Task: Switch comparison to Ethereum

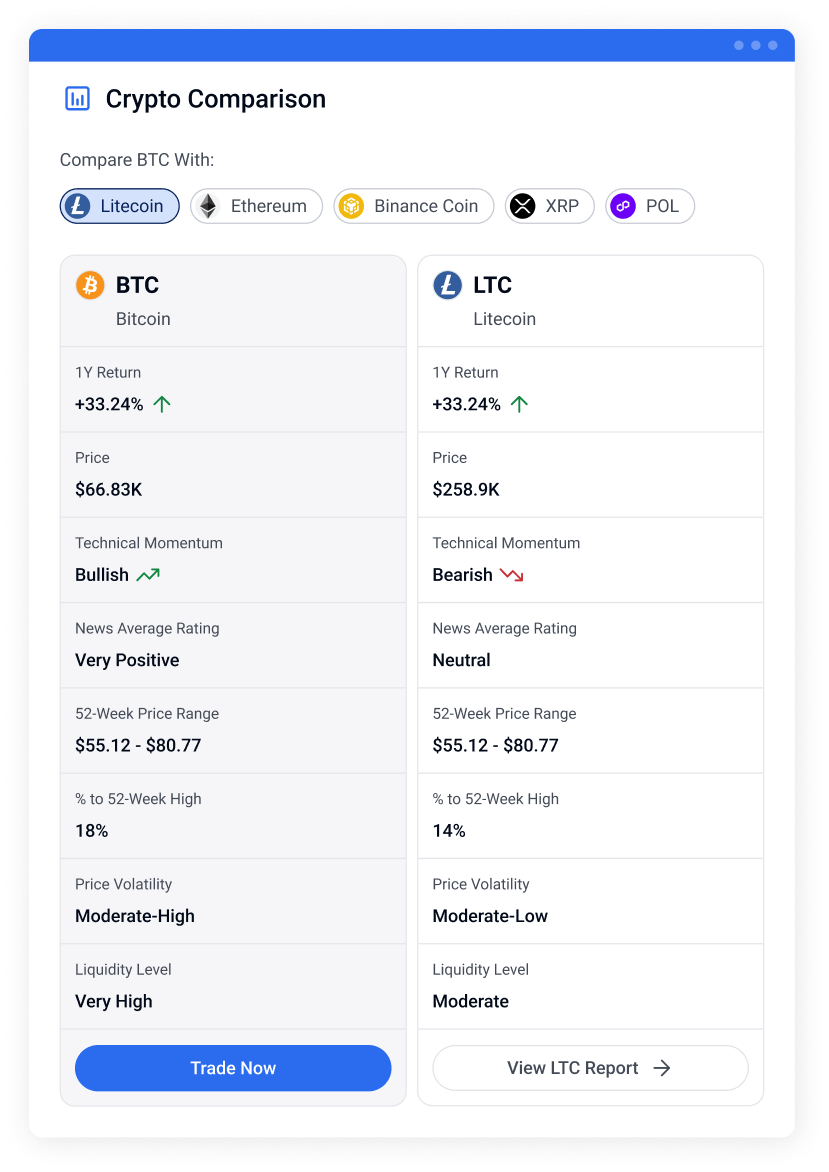Action: click(x=257, y=206)
